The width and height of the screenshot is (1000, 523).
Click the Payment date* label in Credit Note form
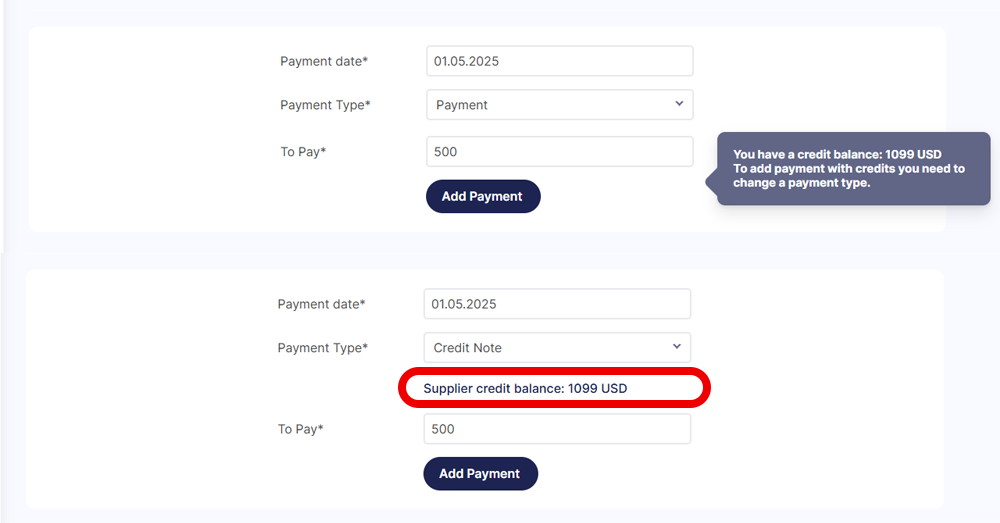click(x=321, y=305)
